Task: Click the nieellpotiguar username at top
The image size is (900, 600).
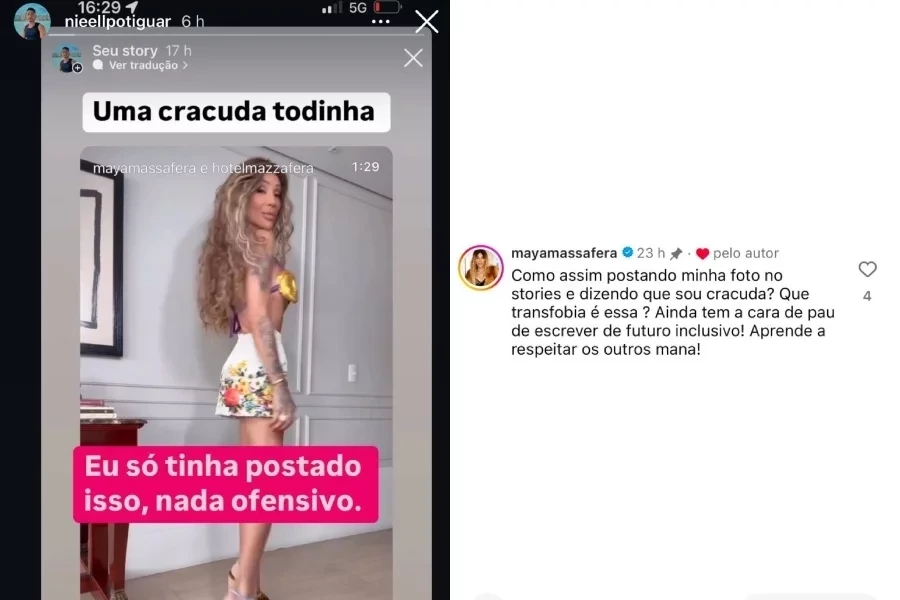Action: coord(118,22)
